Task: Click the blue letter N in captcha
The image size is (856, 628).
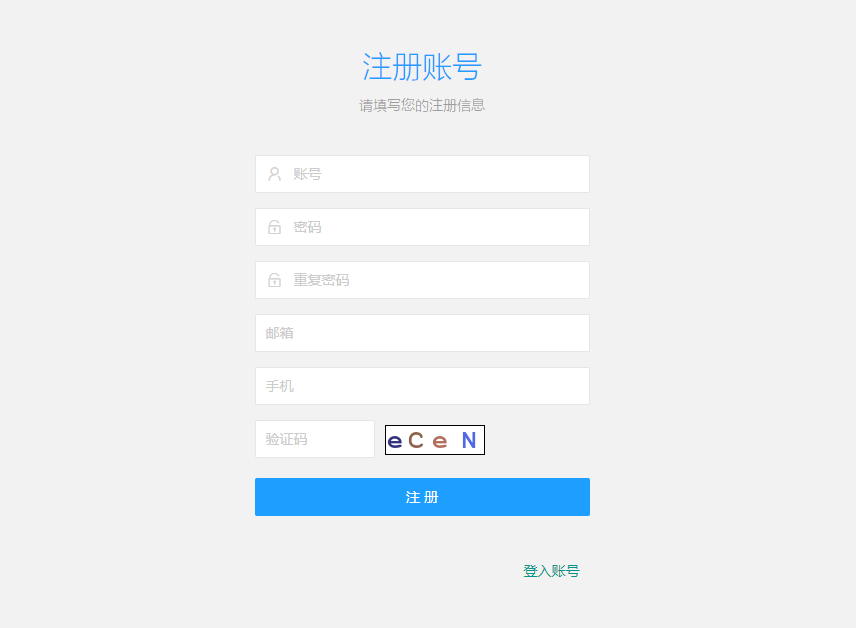Action: 469,440
